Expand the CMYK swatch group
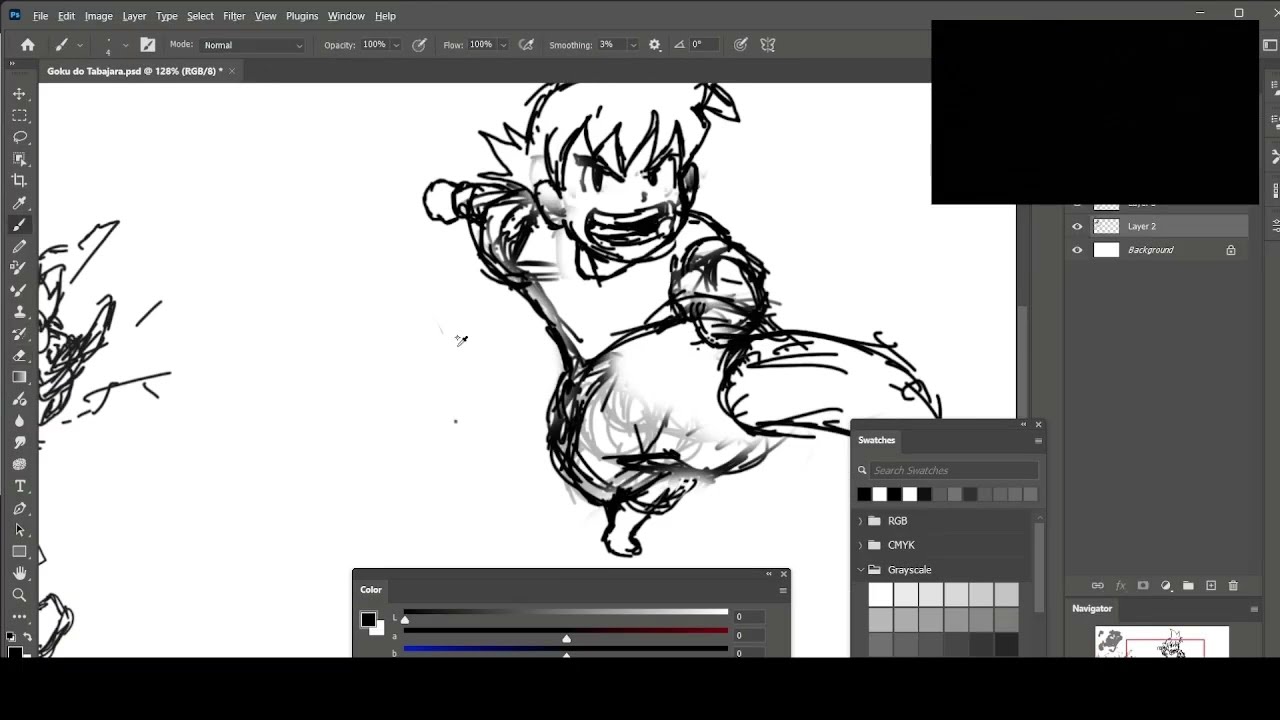 point(860,545)
